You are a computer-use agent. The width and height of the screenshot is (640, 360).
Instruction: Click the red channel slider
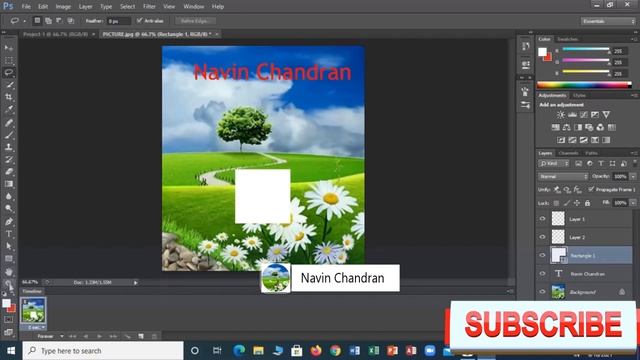(586, 50)
